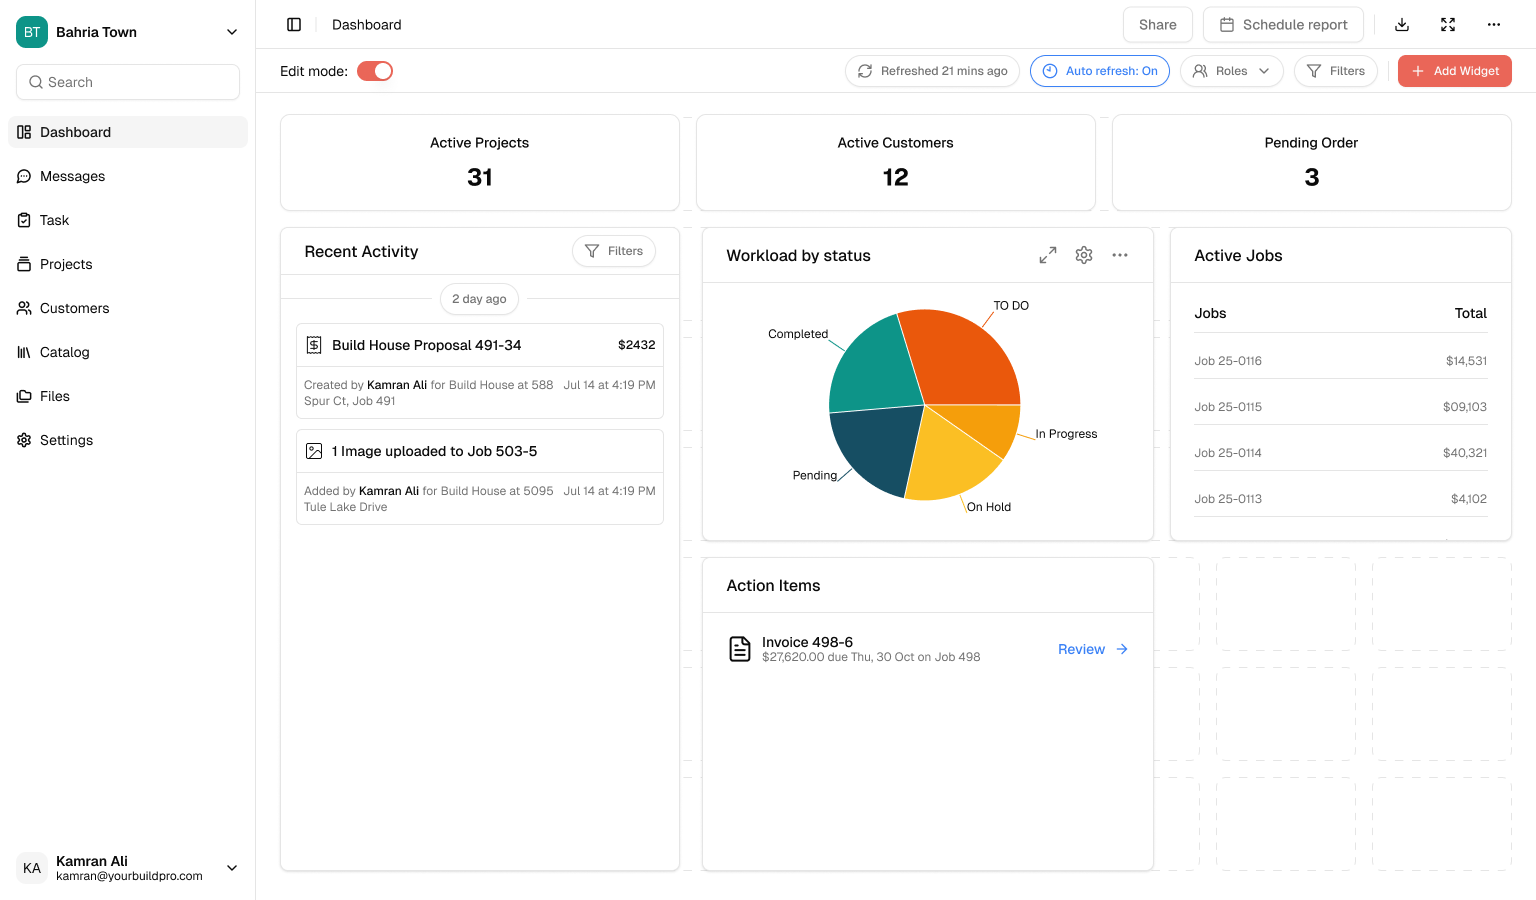Screen dimensions: 1536x900
Task: View the Customers section
Action: [x=74, y=308]
